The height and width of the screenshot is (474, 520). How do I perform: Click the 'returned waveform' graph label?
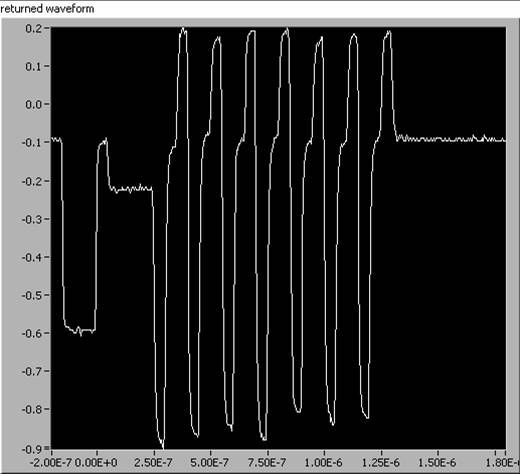tap(47, 9)
